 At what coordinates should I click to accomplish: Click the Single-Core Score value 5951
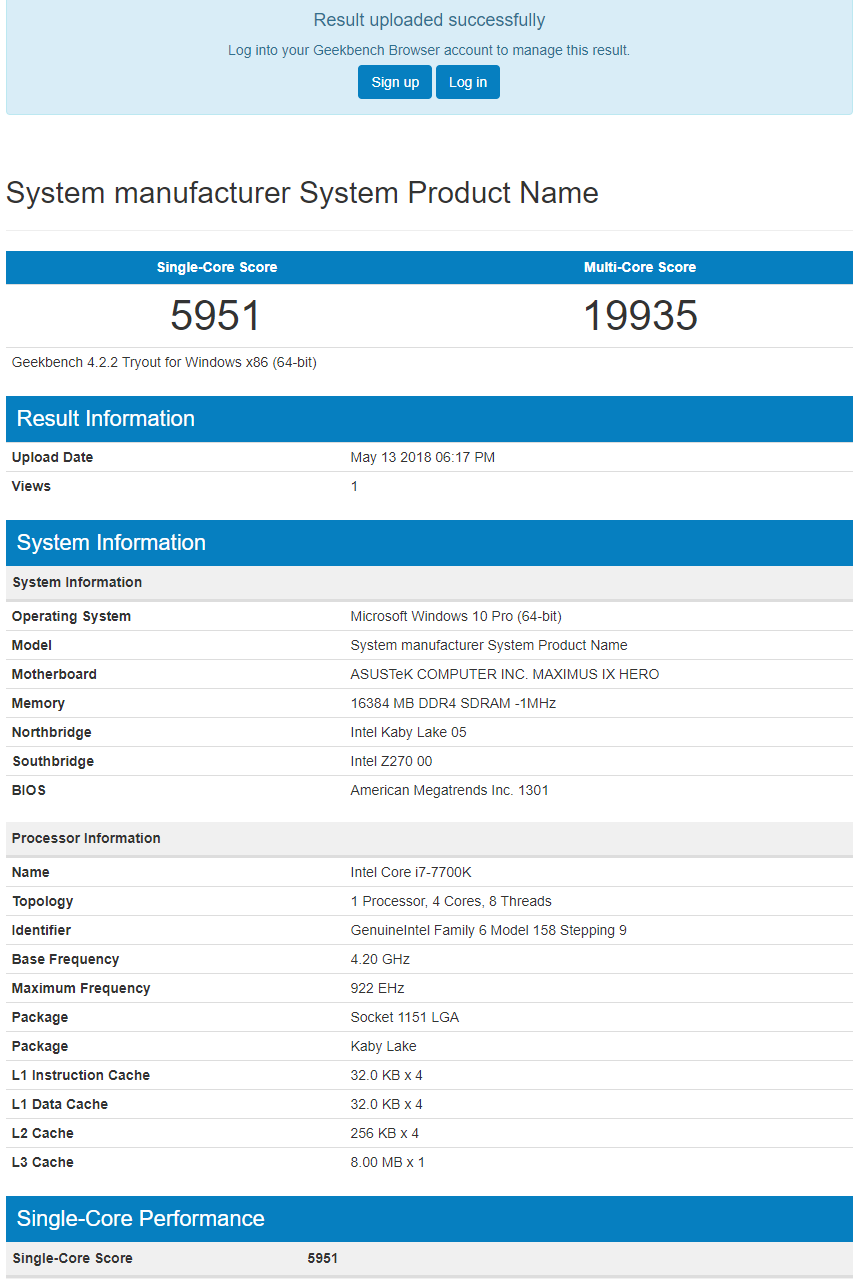216,316
